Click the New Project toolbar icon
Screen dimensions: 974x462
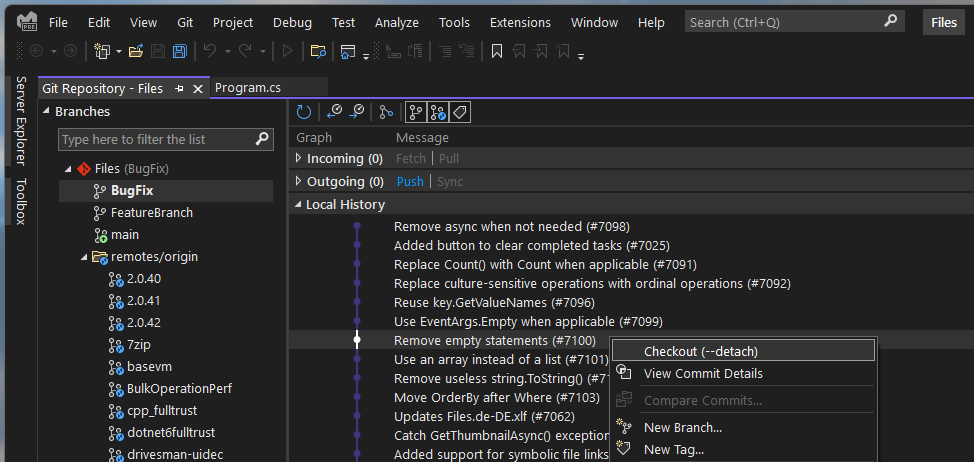(102, 52)
